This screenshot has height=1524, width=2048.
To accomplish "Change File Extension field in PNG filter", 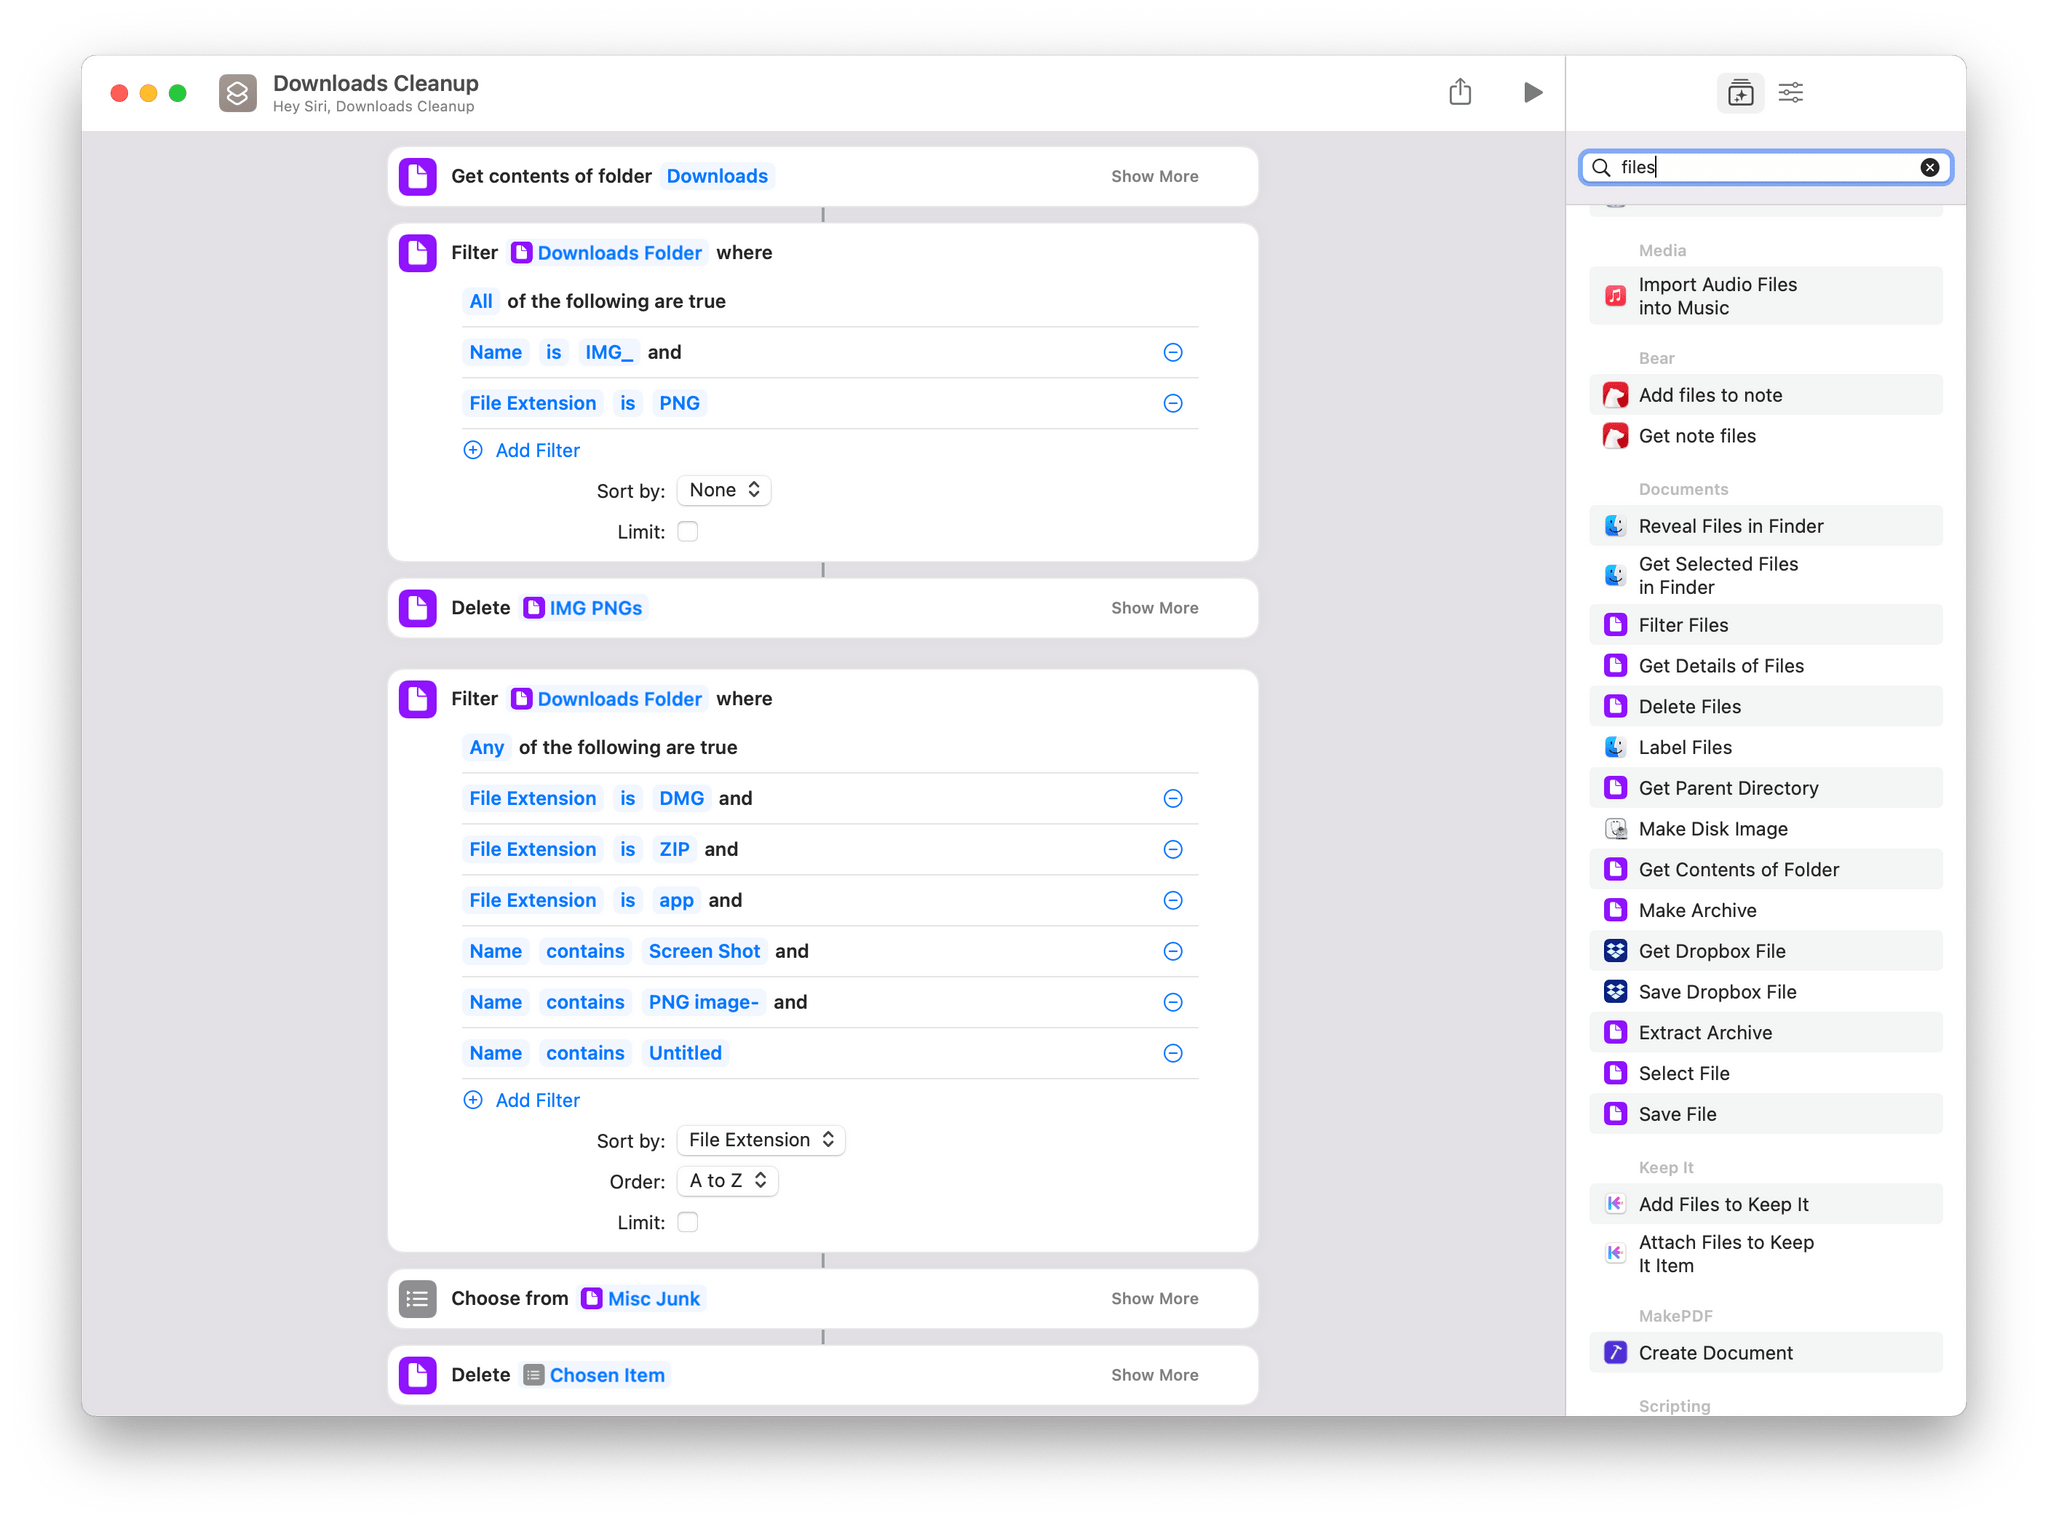I will click(533, 403).
